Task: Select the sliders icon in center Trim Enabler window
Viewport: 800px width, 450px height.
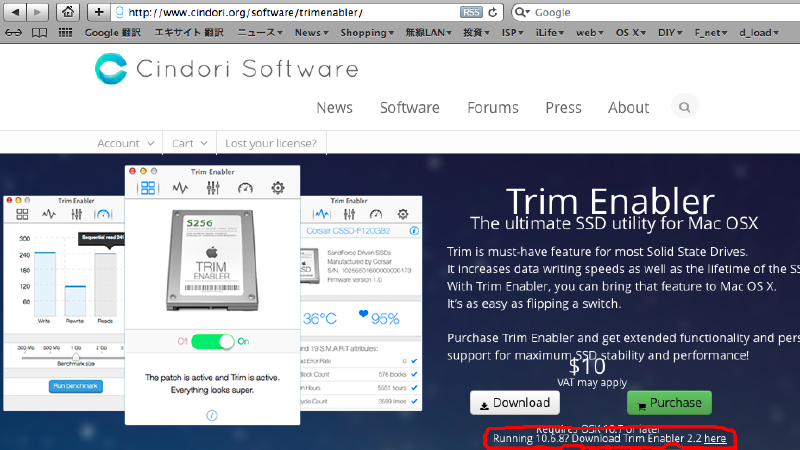Action: tap(213, 188)
